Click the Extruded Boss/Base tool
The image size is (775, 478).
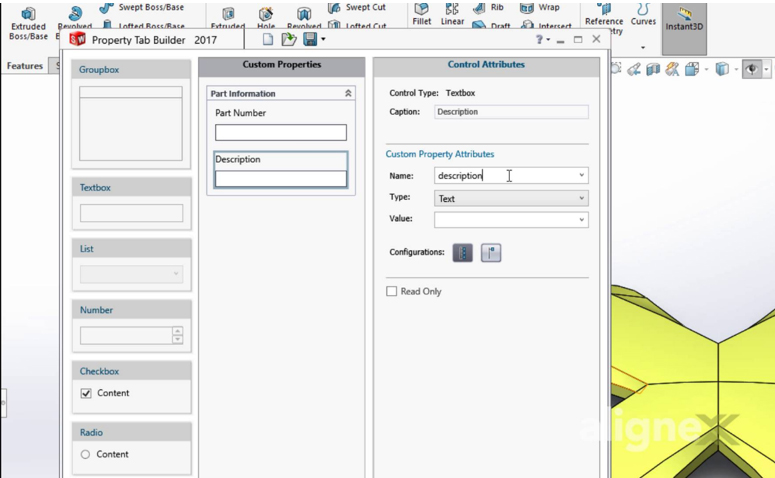pos(28,22)
